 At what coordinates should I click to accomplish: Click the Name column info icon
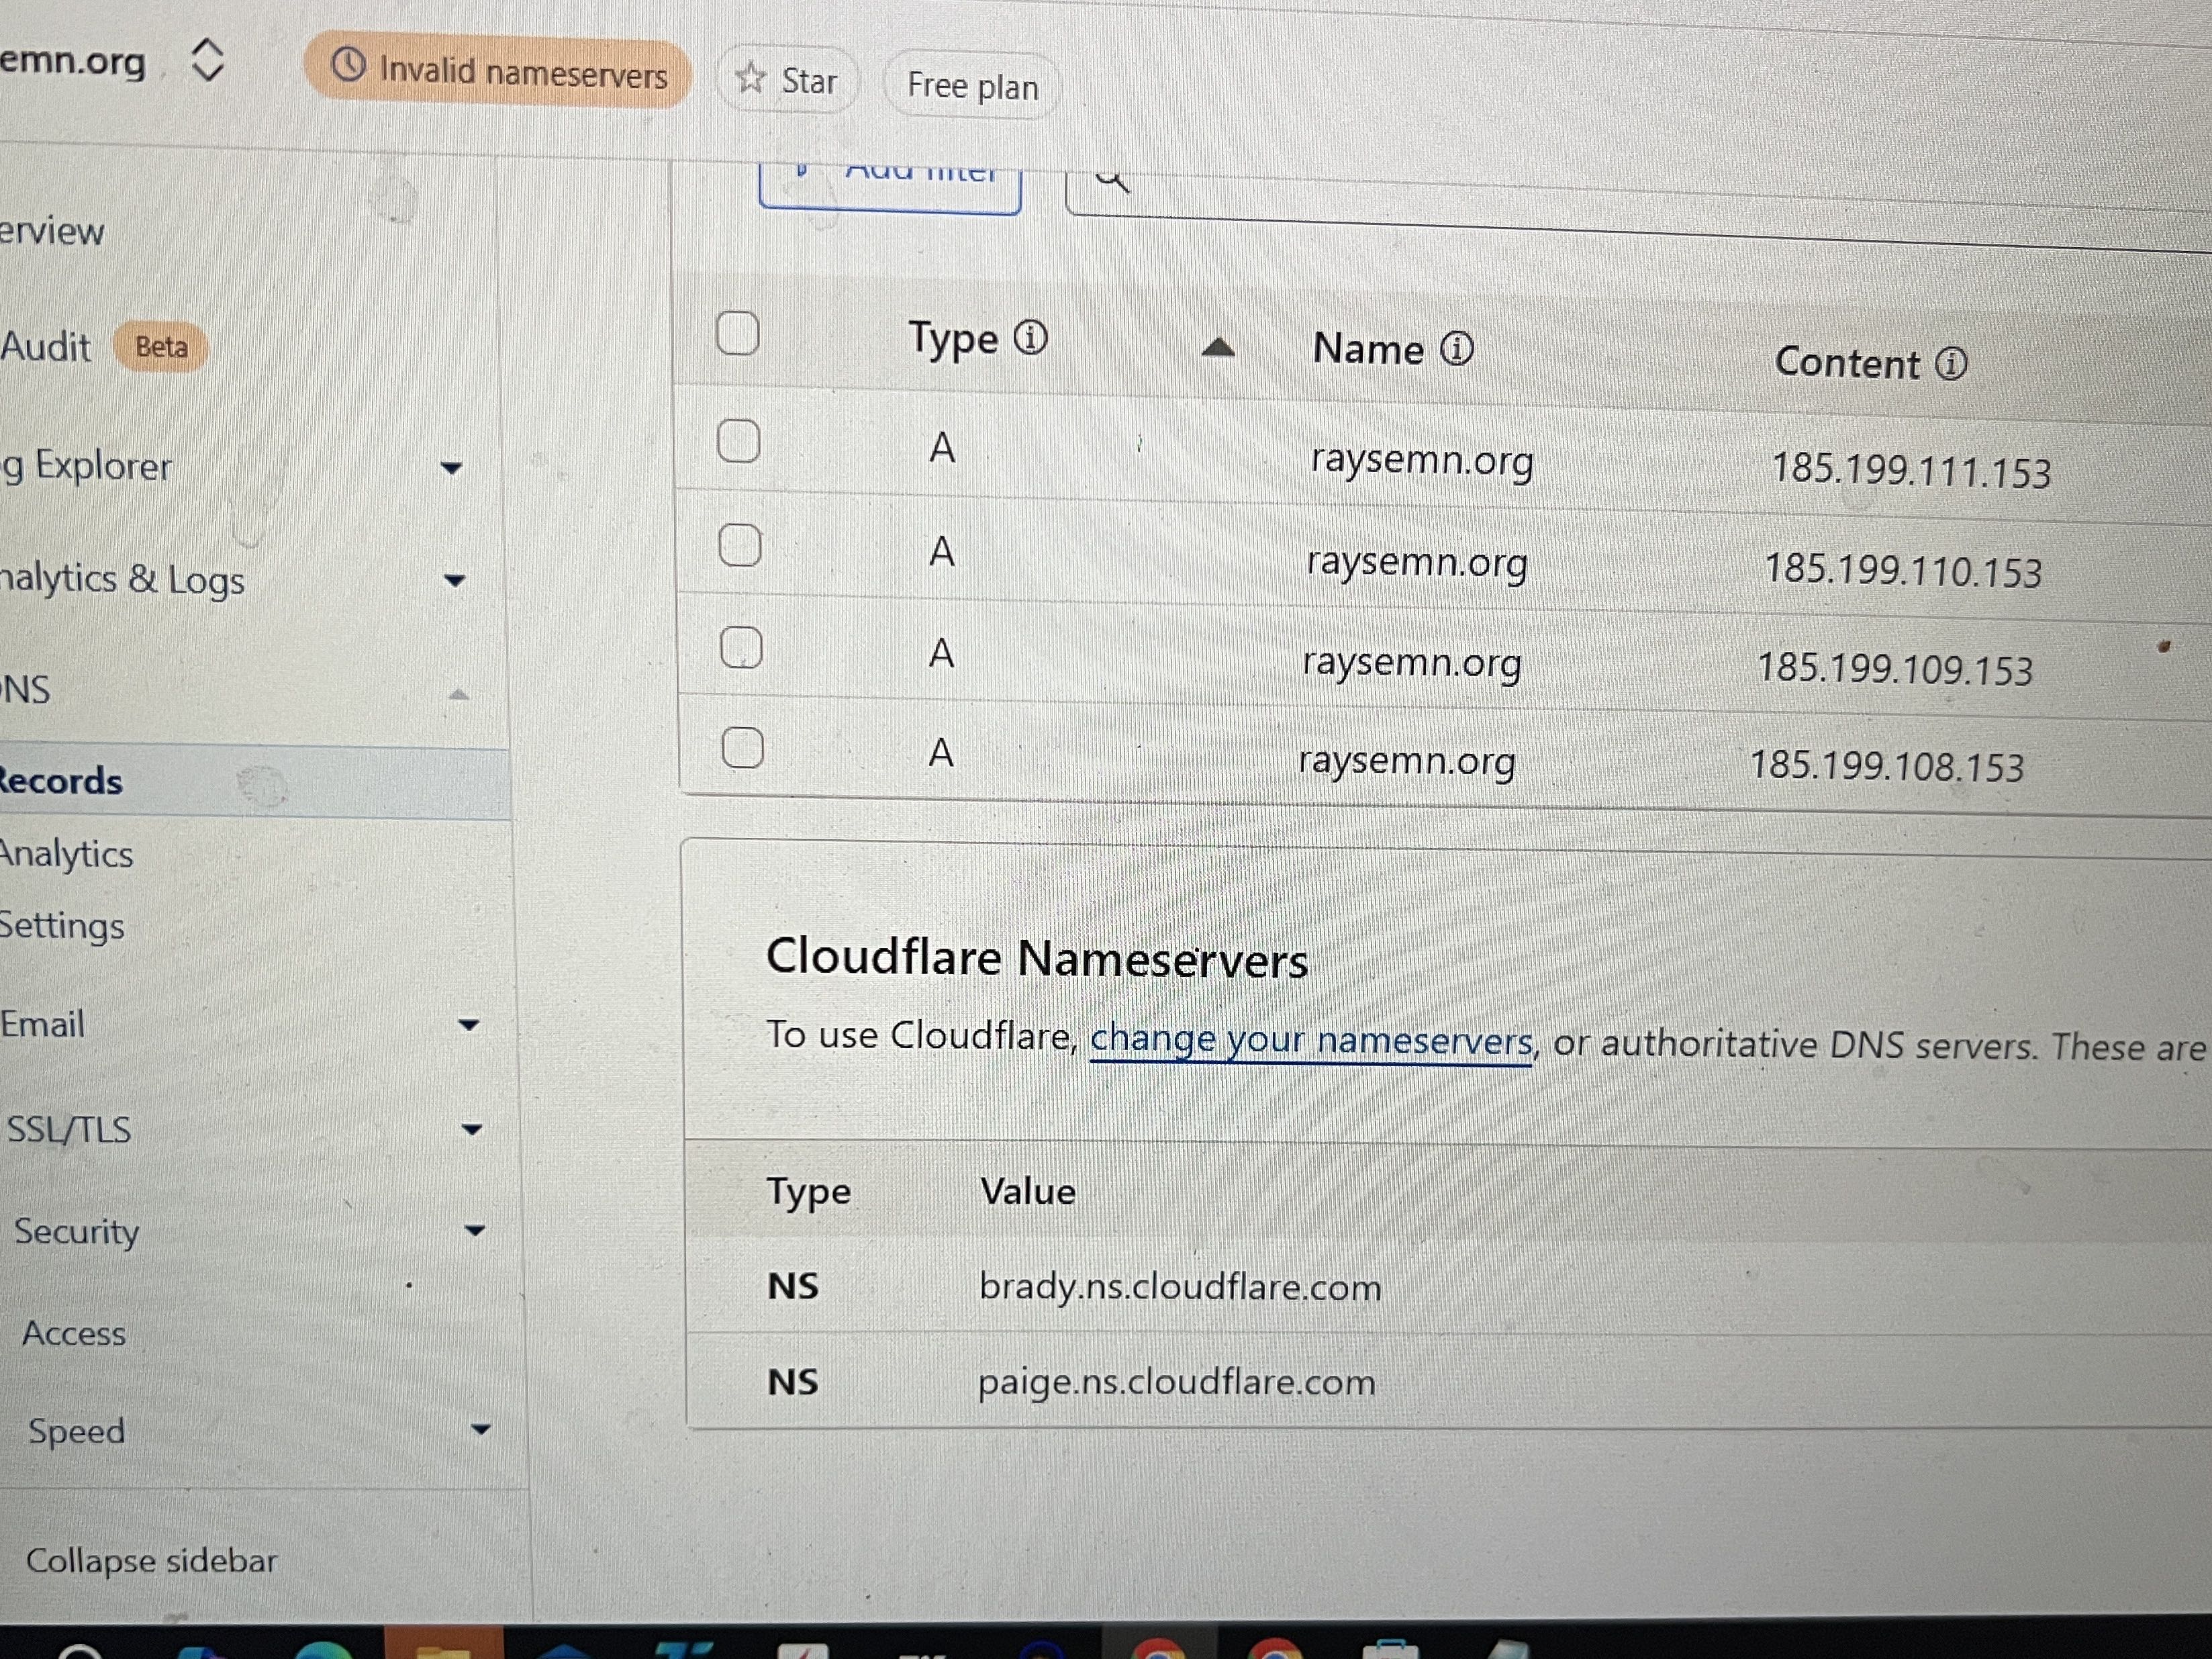(1456, 349)
